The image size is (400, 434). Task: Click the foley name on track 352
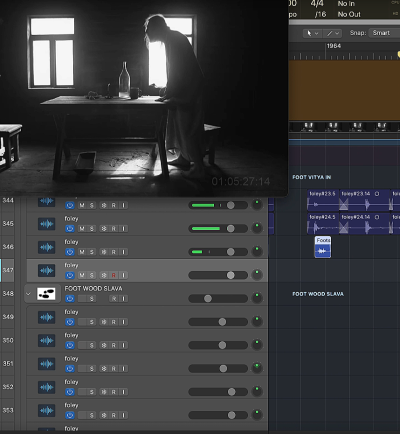point(71,382)
